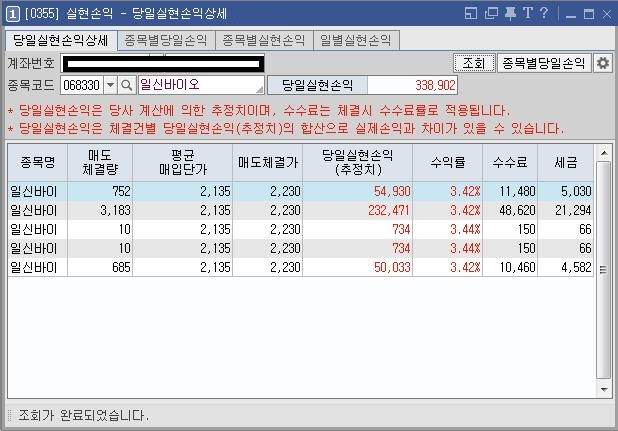This screenshot has height=431, width=618.
Task: Click the scroll up arrow of the table
Action: click(603, 152)
